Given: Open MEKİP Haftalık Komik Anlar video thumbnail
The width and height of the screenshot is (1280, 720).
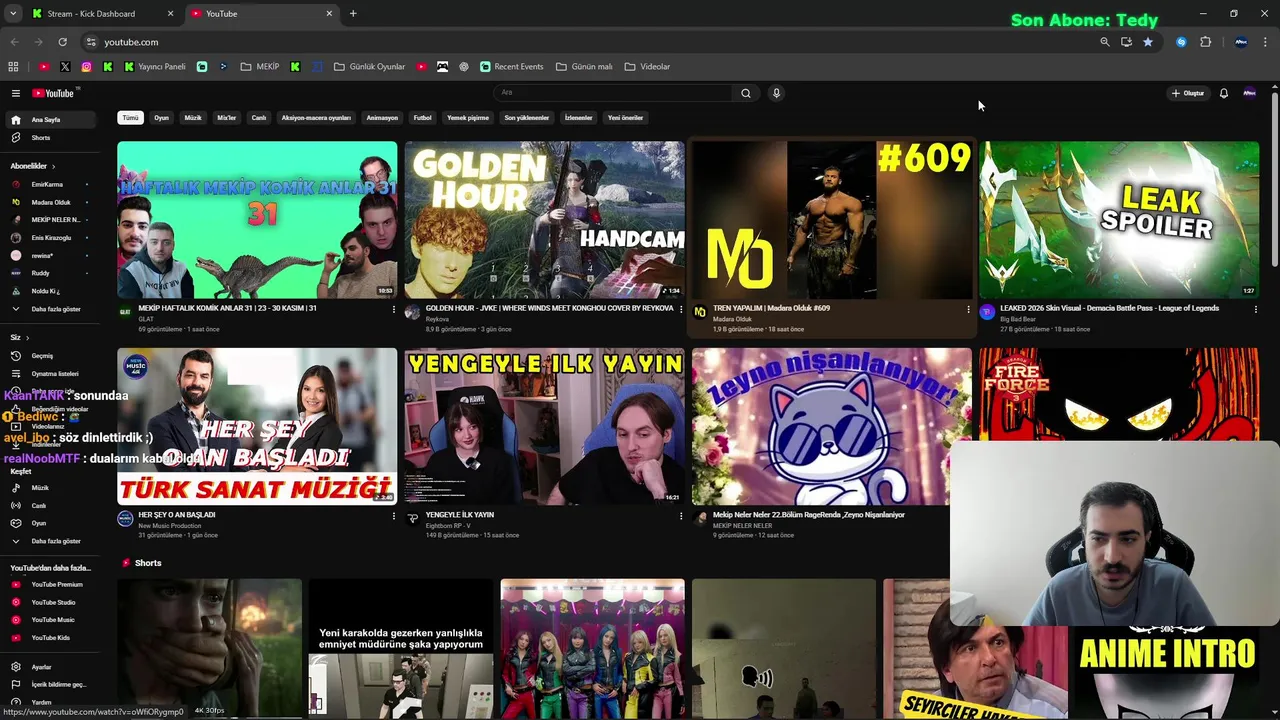Looking at the screenshot, I should [x=257, y=220].
